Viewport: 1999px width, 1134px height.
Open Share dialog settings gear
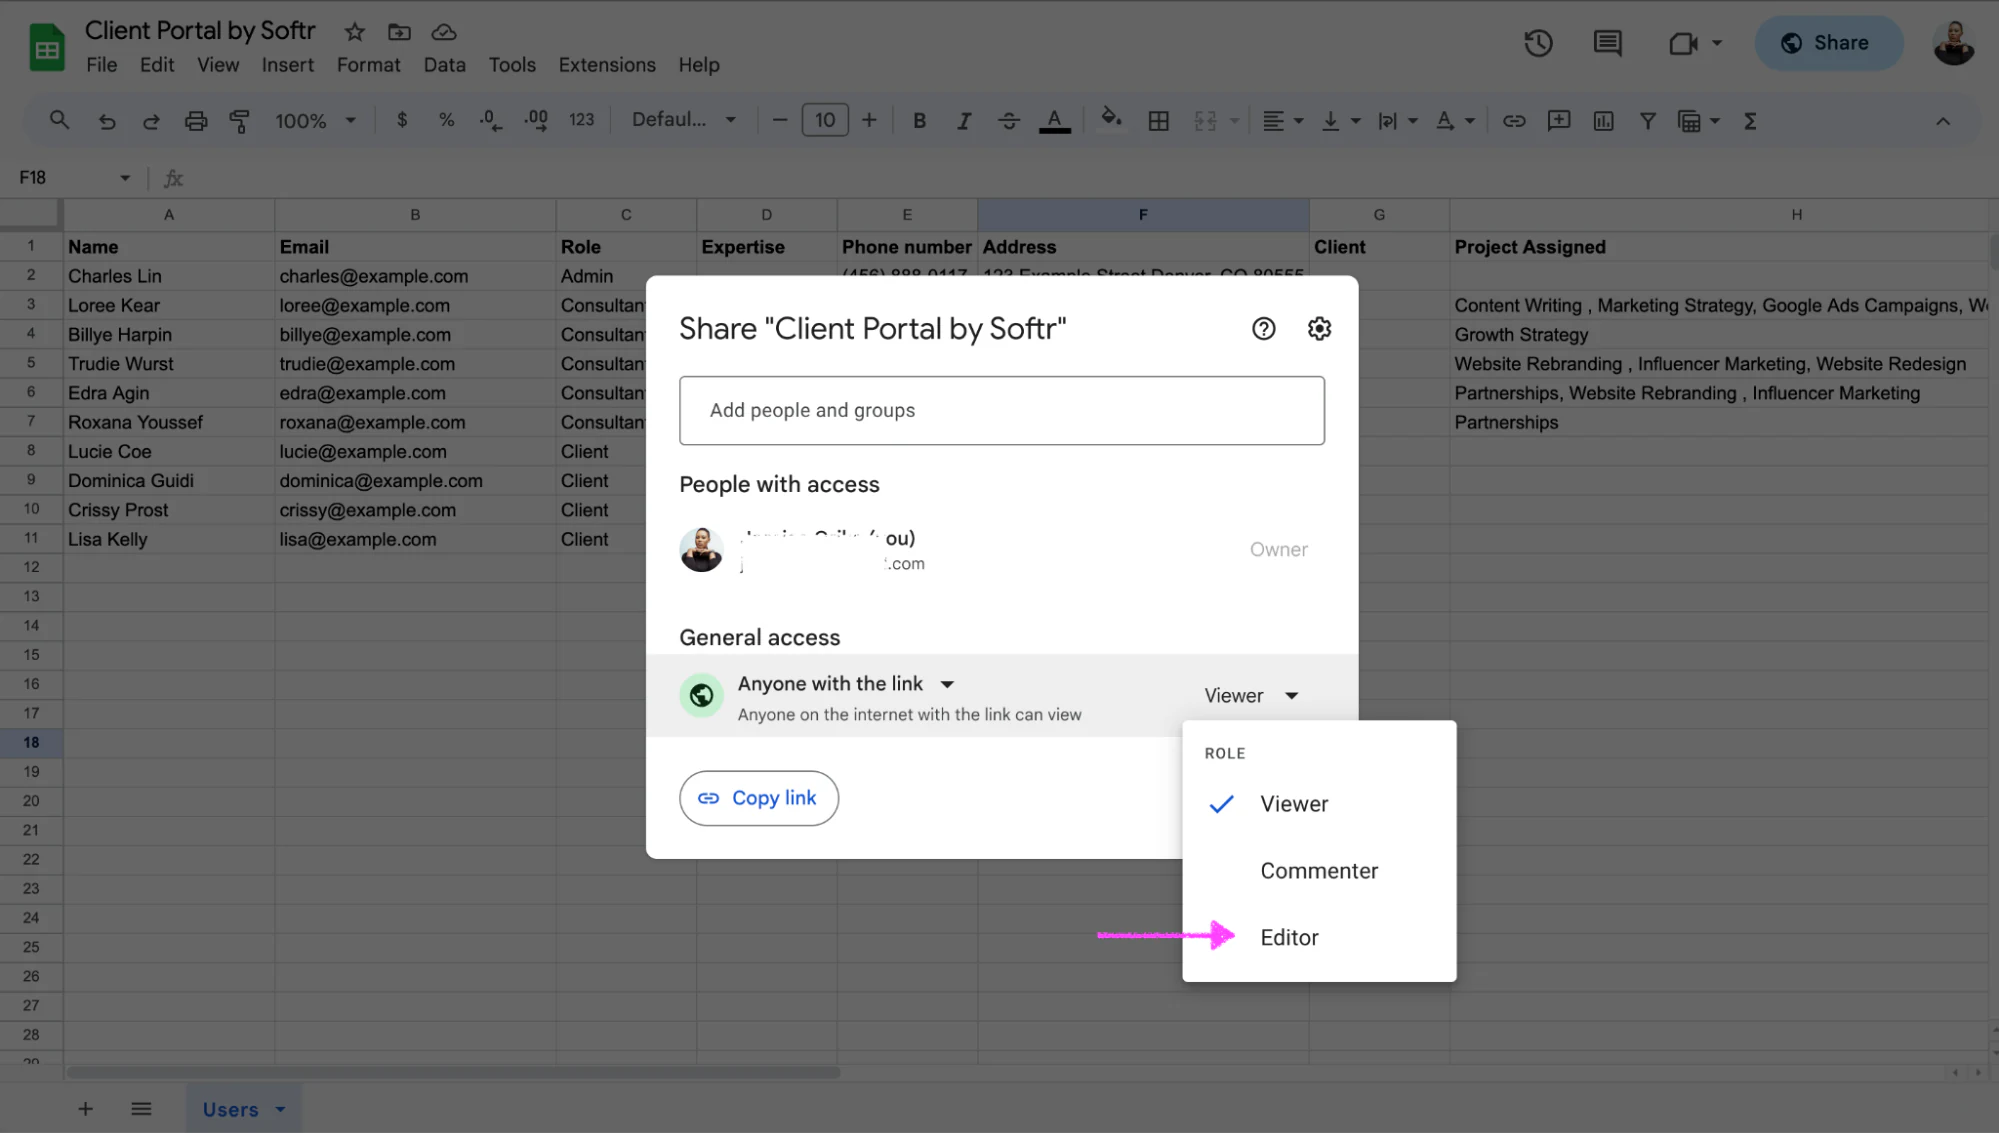(x=1319, y=329)
